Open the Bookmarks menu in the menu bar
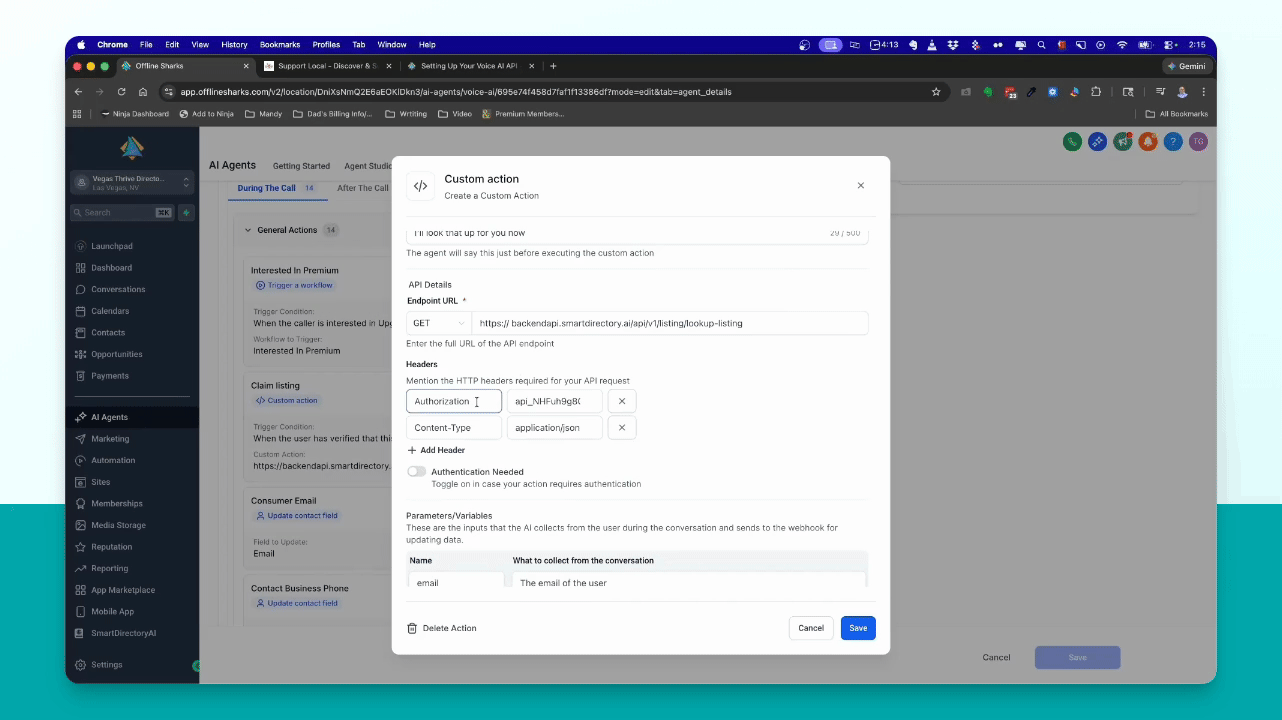Screen dimensions: 1282x720 pos(280,45)
